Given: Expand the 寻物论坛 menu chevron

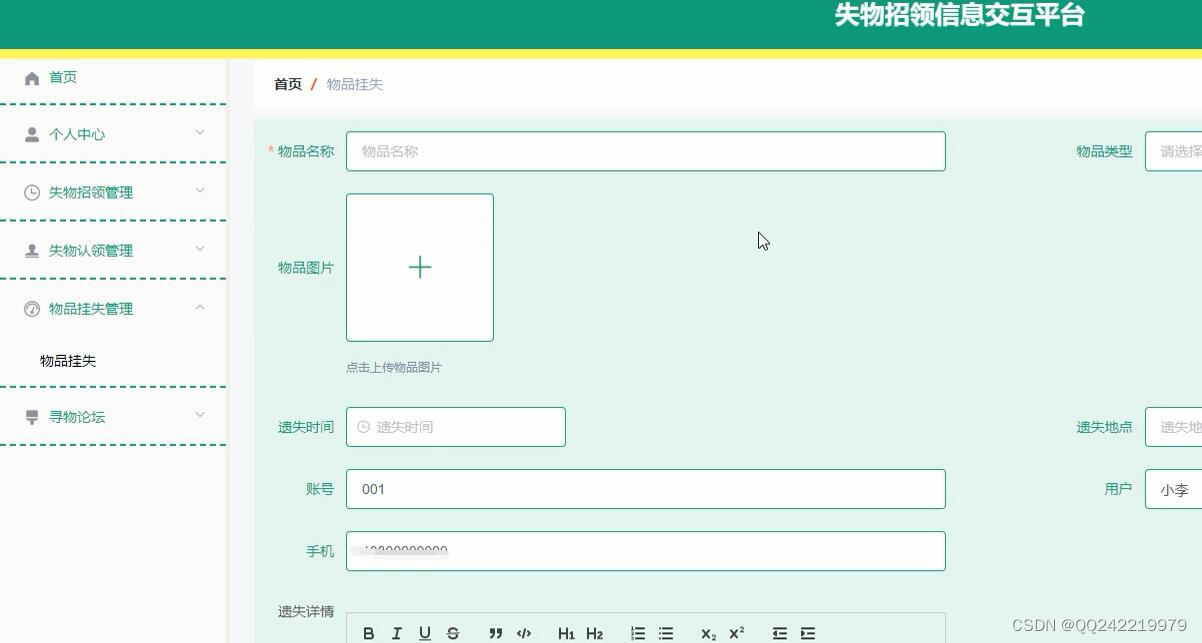Looking at the screenshot, I should click(x=200, y=415).
